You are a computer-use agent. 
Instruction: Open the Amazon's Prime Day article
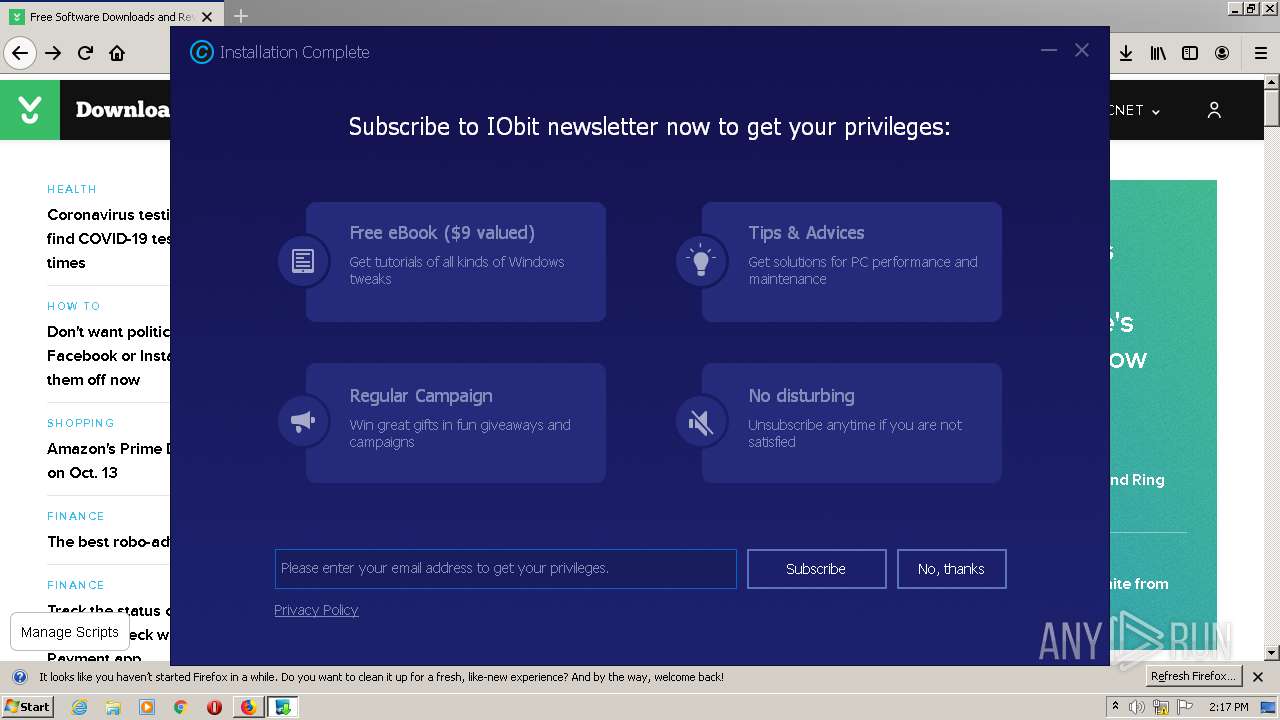click(108, 460)
